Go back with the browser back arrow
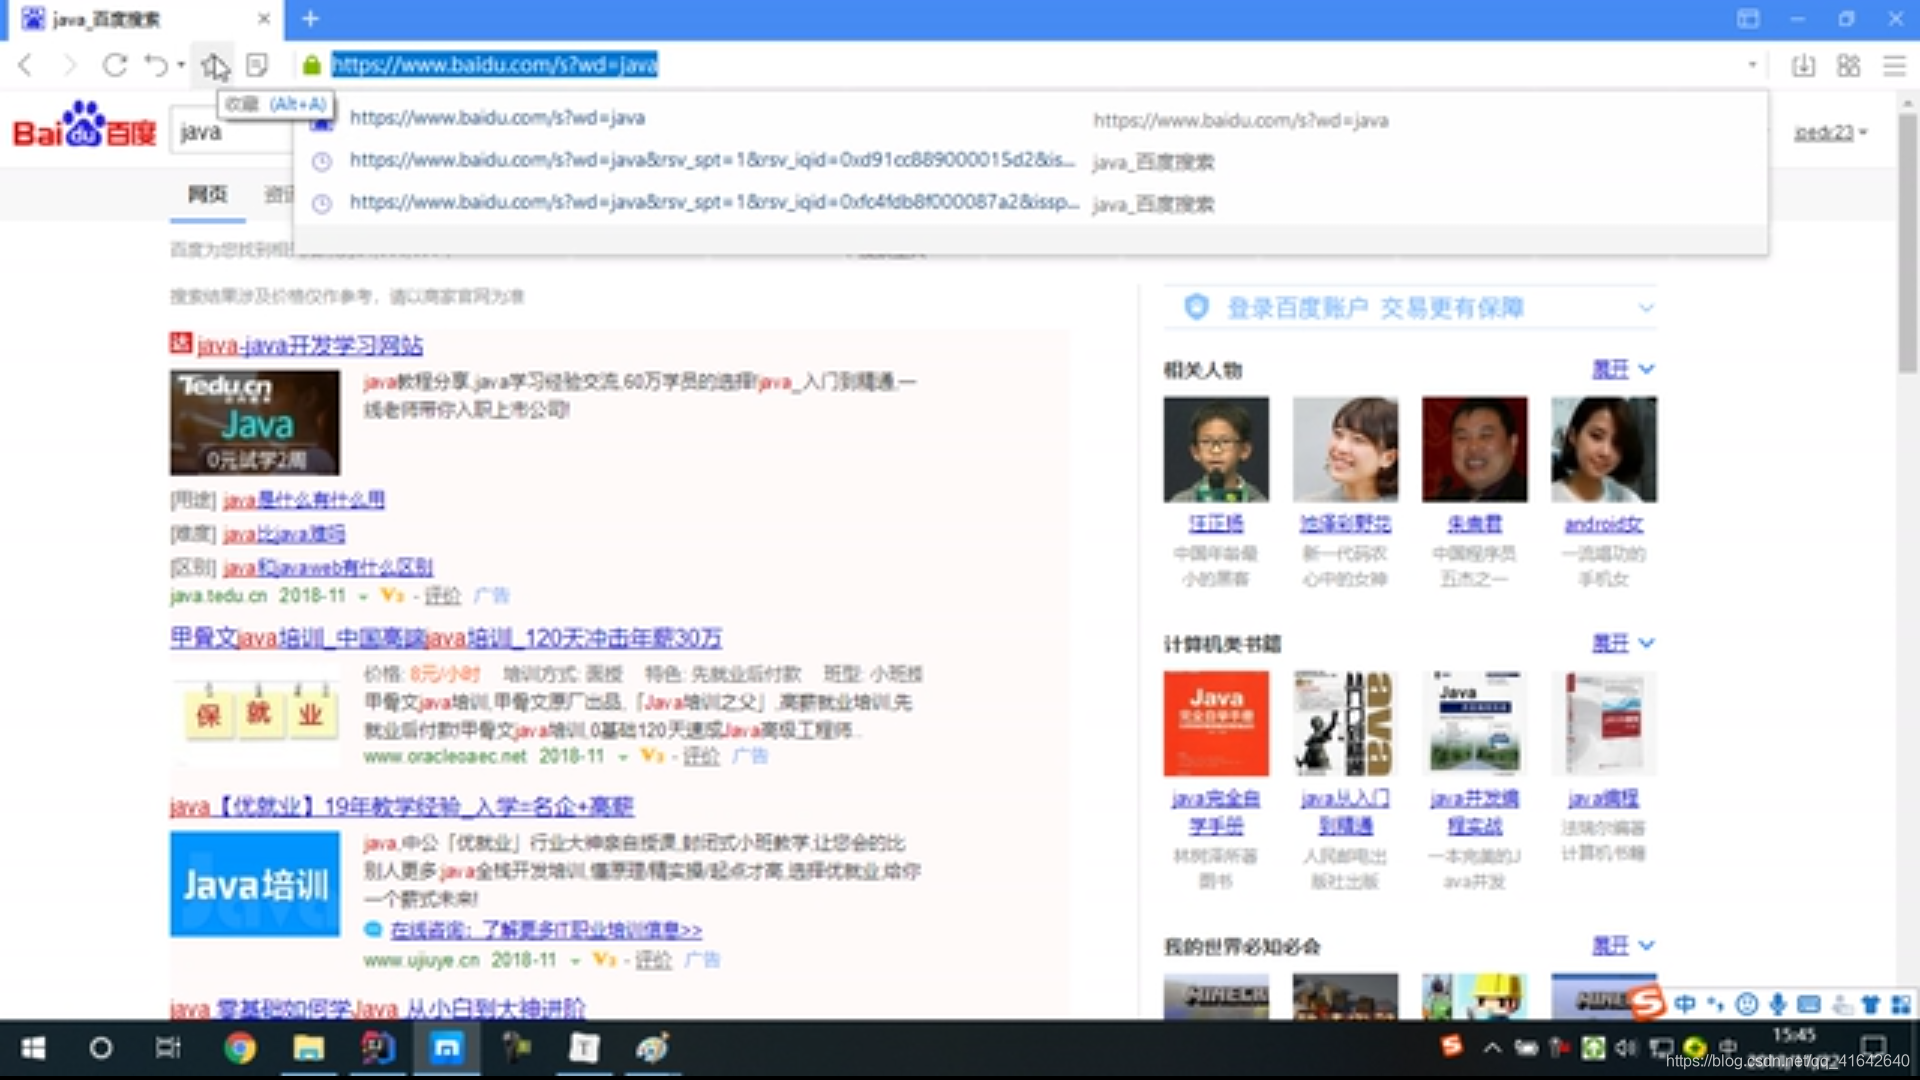The width and height of the screenshot is (1920, 1080). [26, 66]
